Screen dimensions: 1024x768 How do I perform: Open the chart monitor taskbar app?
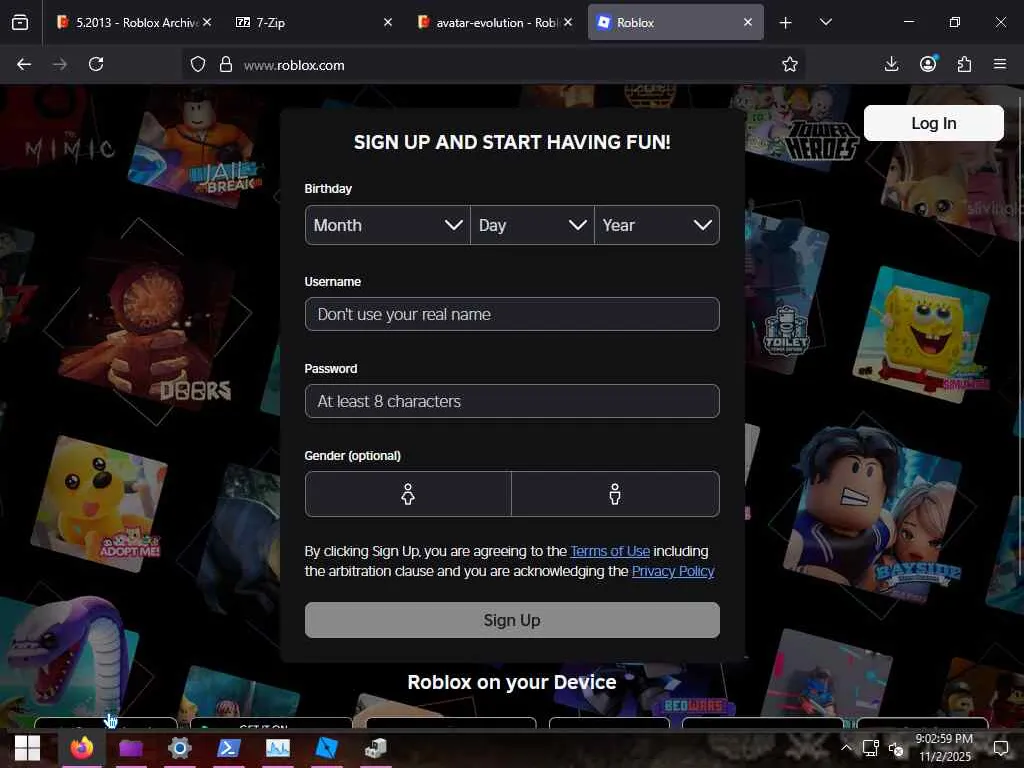coord(278,748)
